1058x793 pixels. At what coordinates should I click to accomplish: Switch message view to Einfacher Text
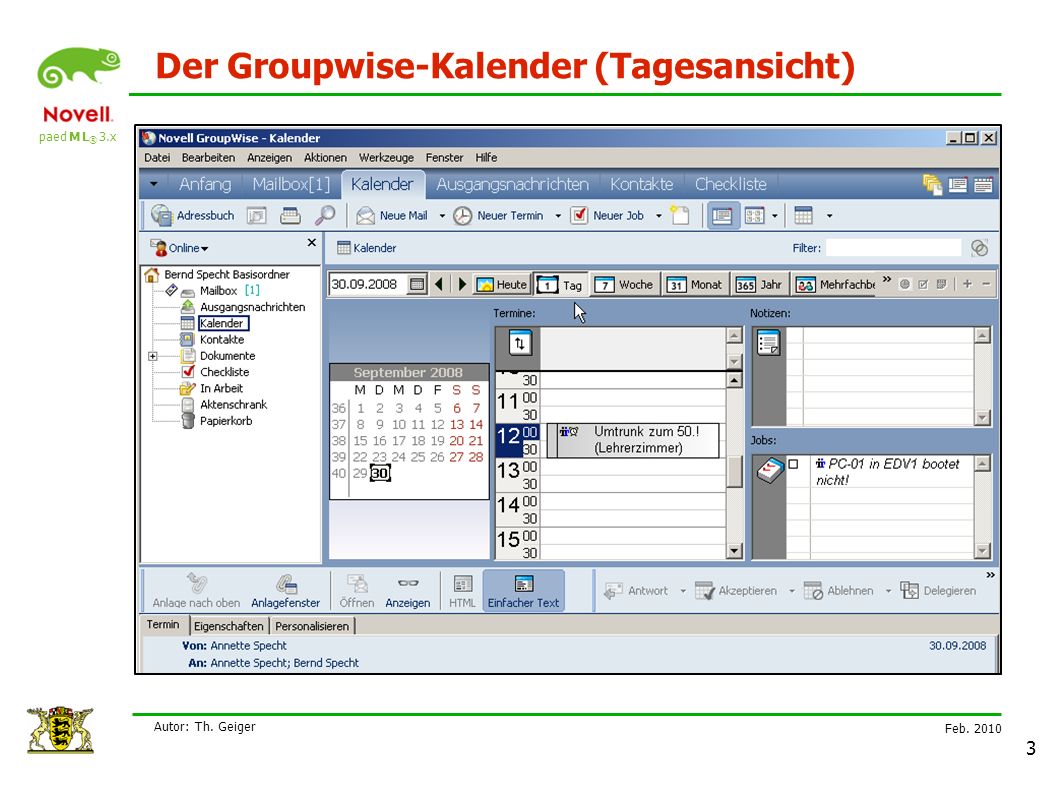point(524,591)
